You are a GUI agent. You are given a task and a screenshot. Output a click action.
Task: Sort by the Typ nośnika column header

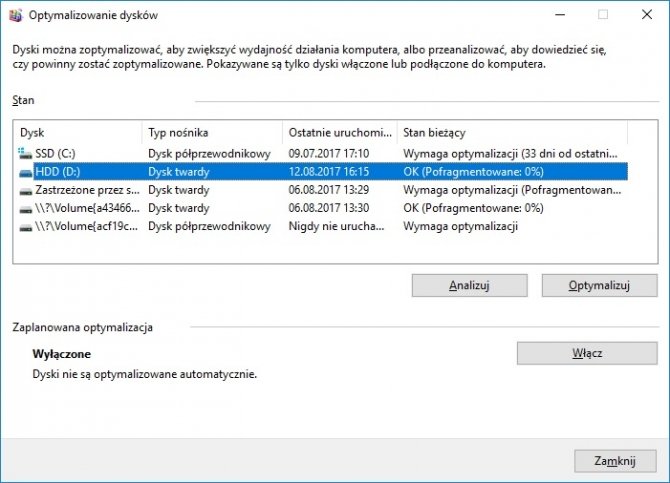212,133
